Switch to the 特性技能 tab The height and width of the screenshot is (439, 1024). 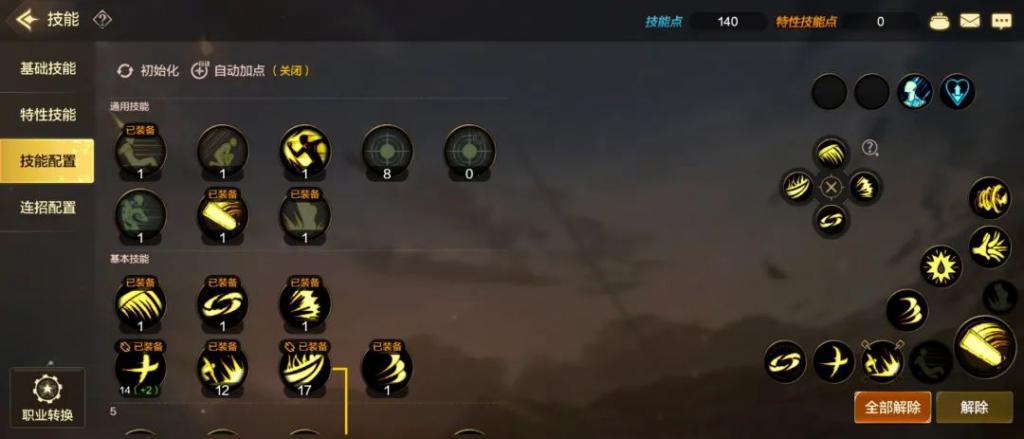point(47,115)
